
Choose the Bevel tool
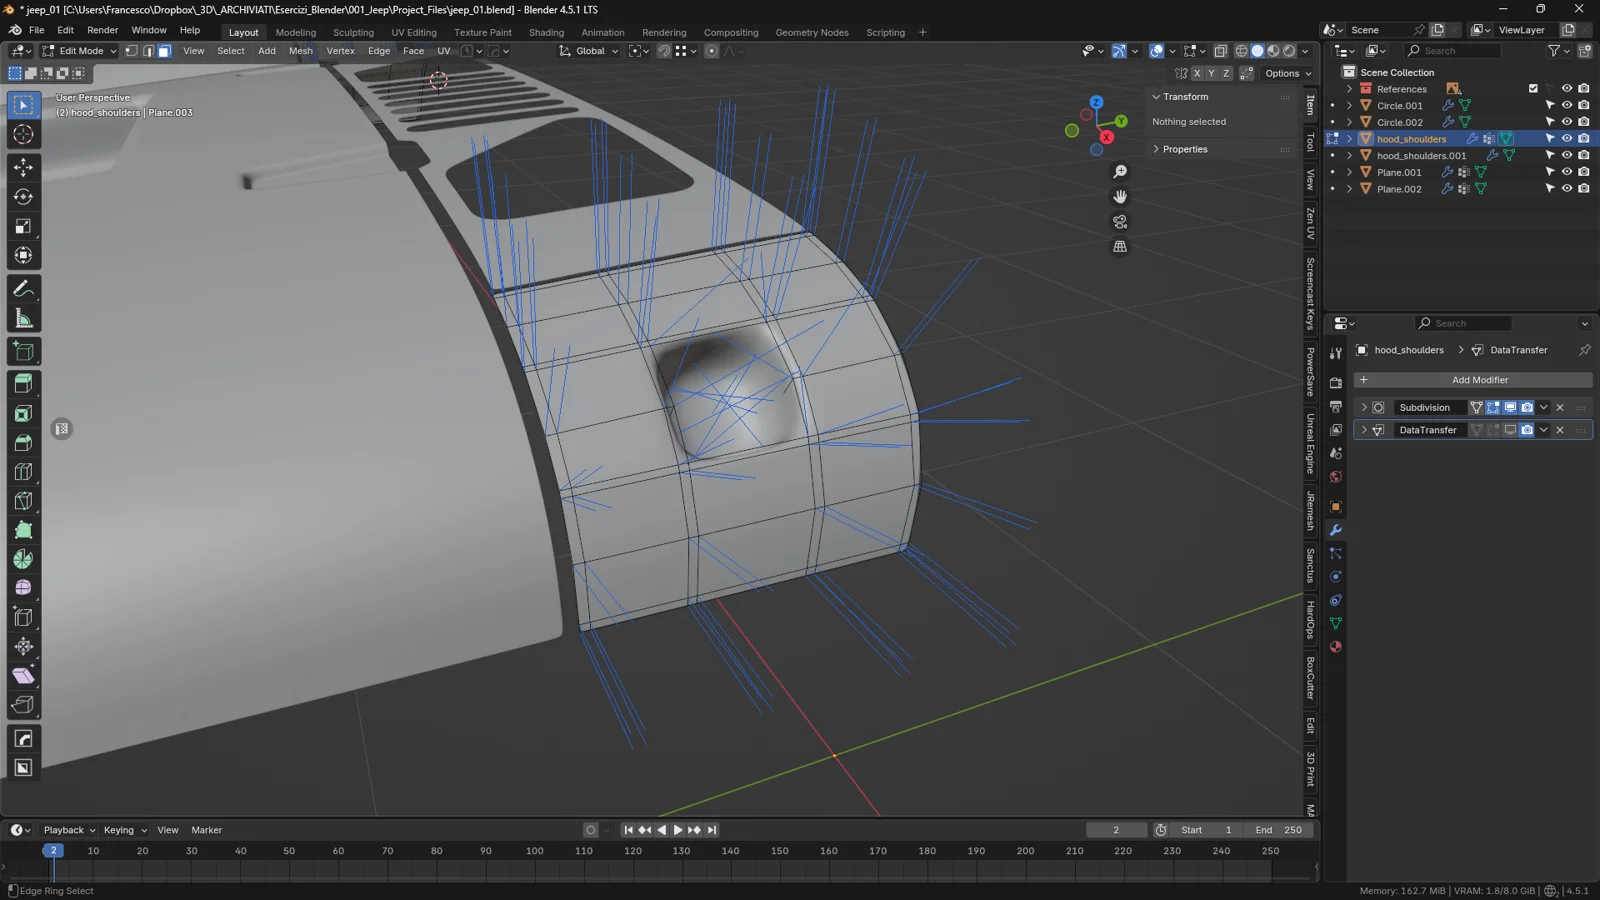tap(23, 443)
